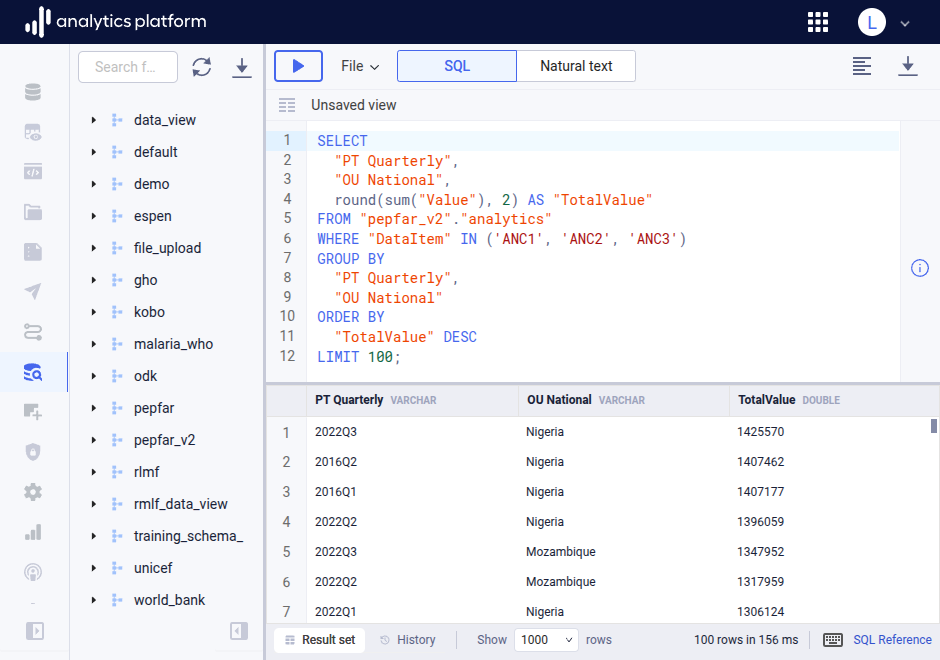Select the gho schema item
Viewport: 940px width, 660px height.
(x=146, y=280)
